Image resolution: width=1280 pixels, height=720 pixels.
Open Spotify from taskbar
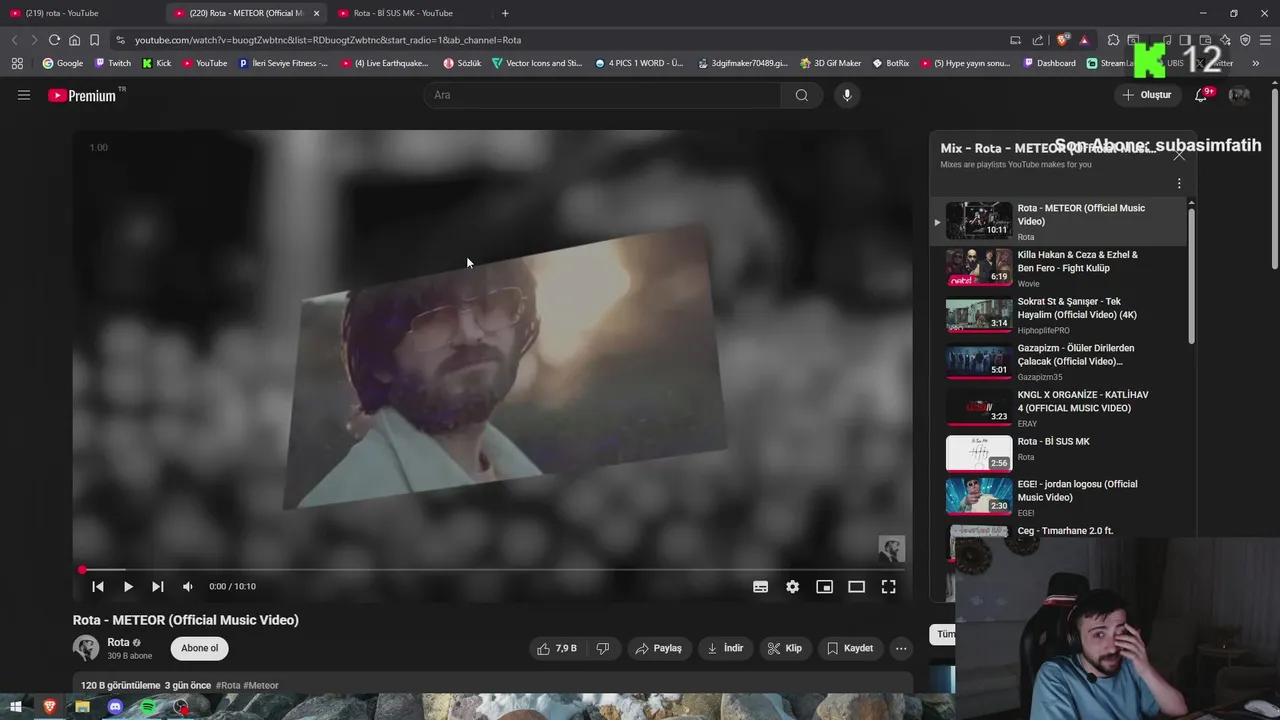pos(148,707)
